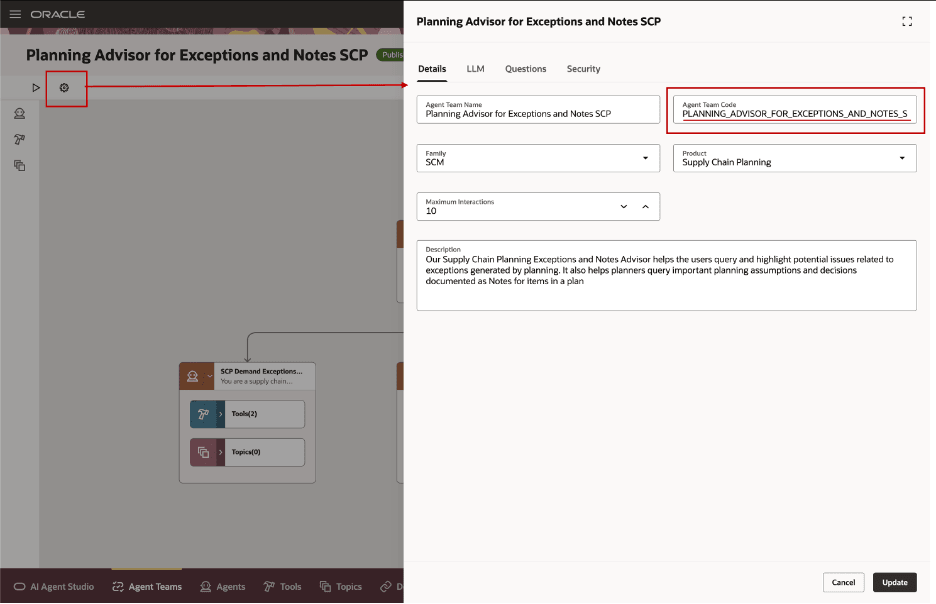Click the Published status badge

[390, 55]
